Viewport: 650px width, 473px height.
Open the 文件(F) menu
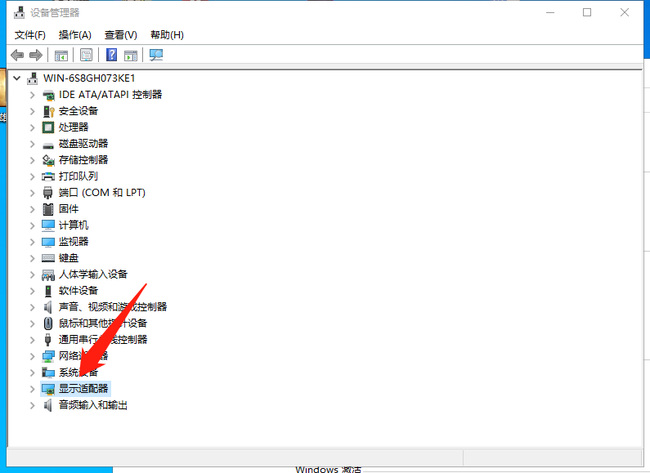30,35
